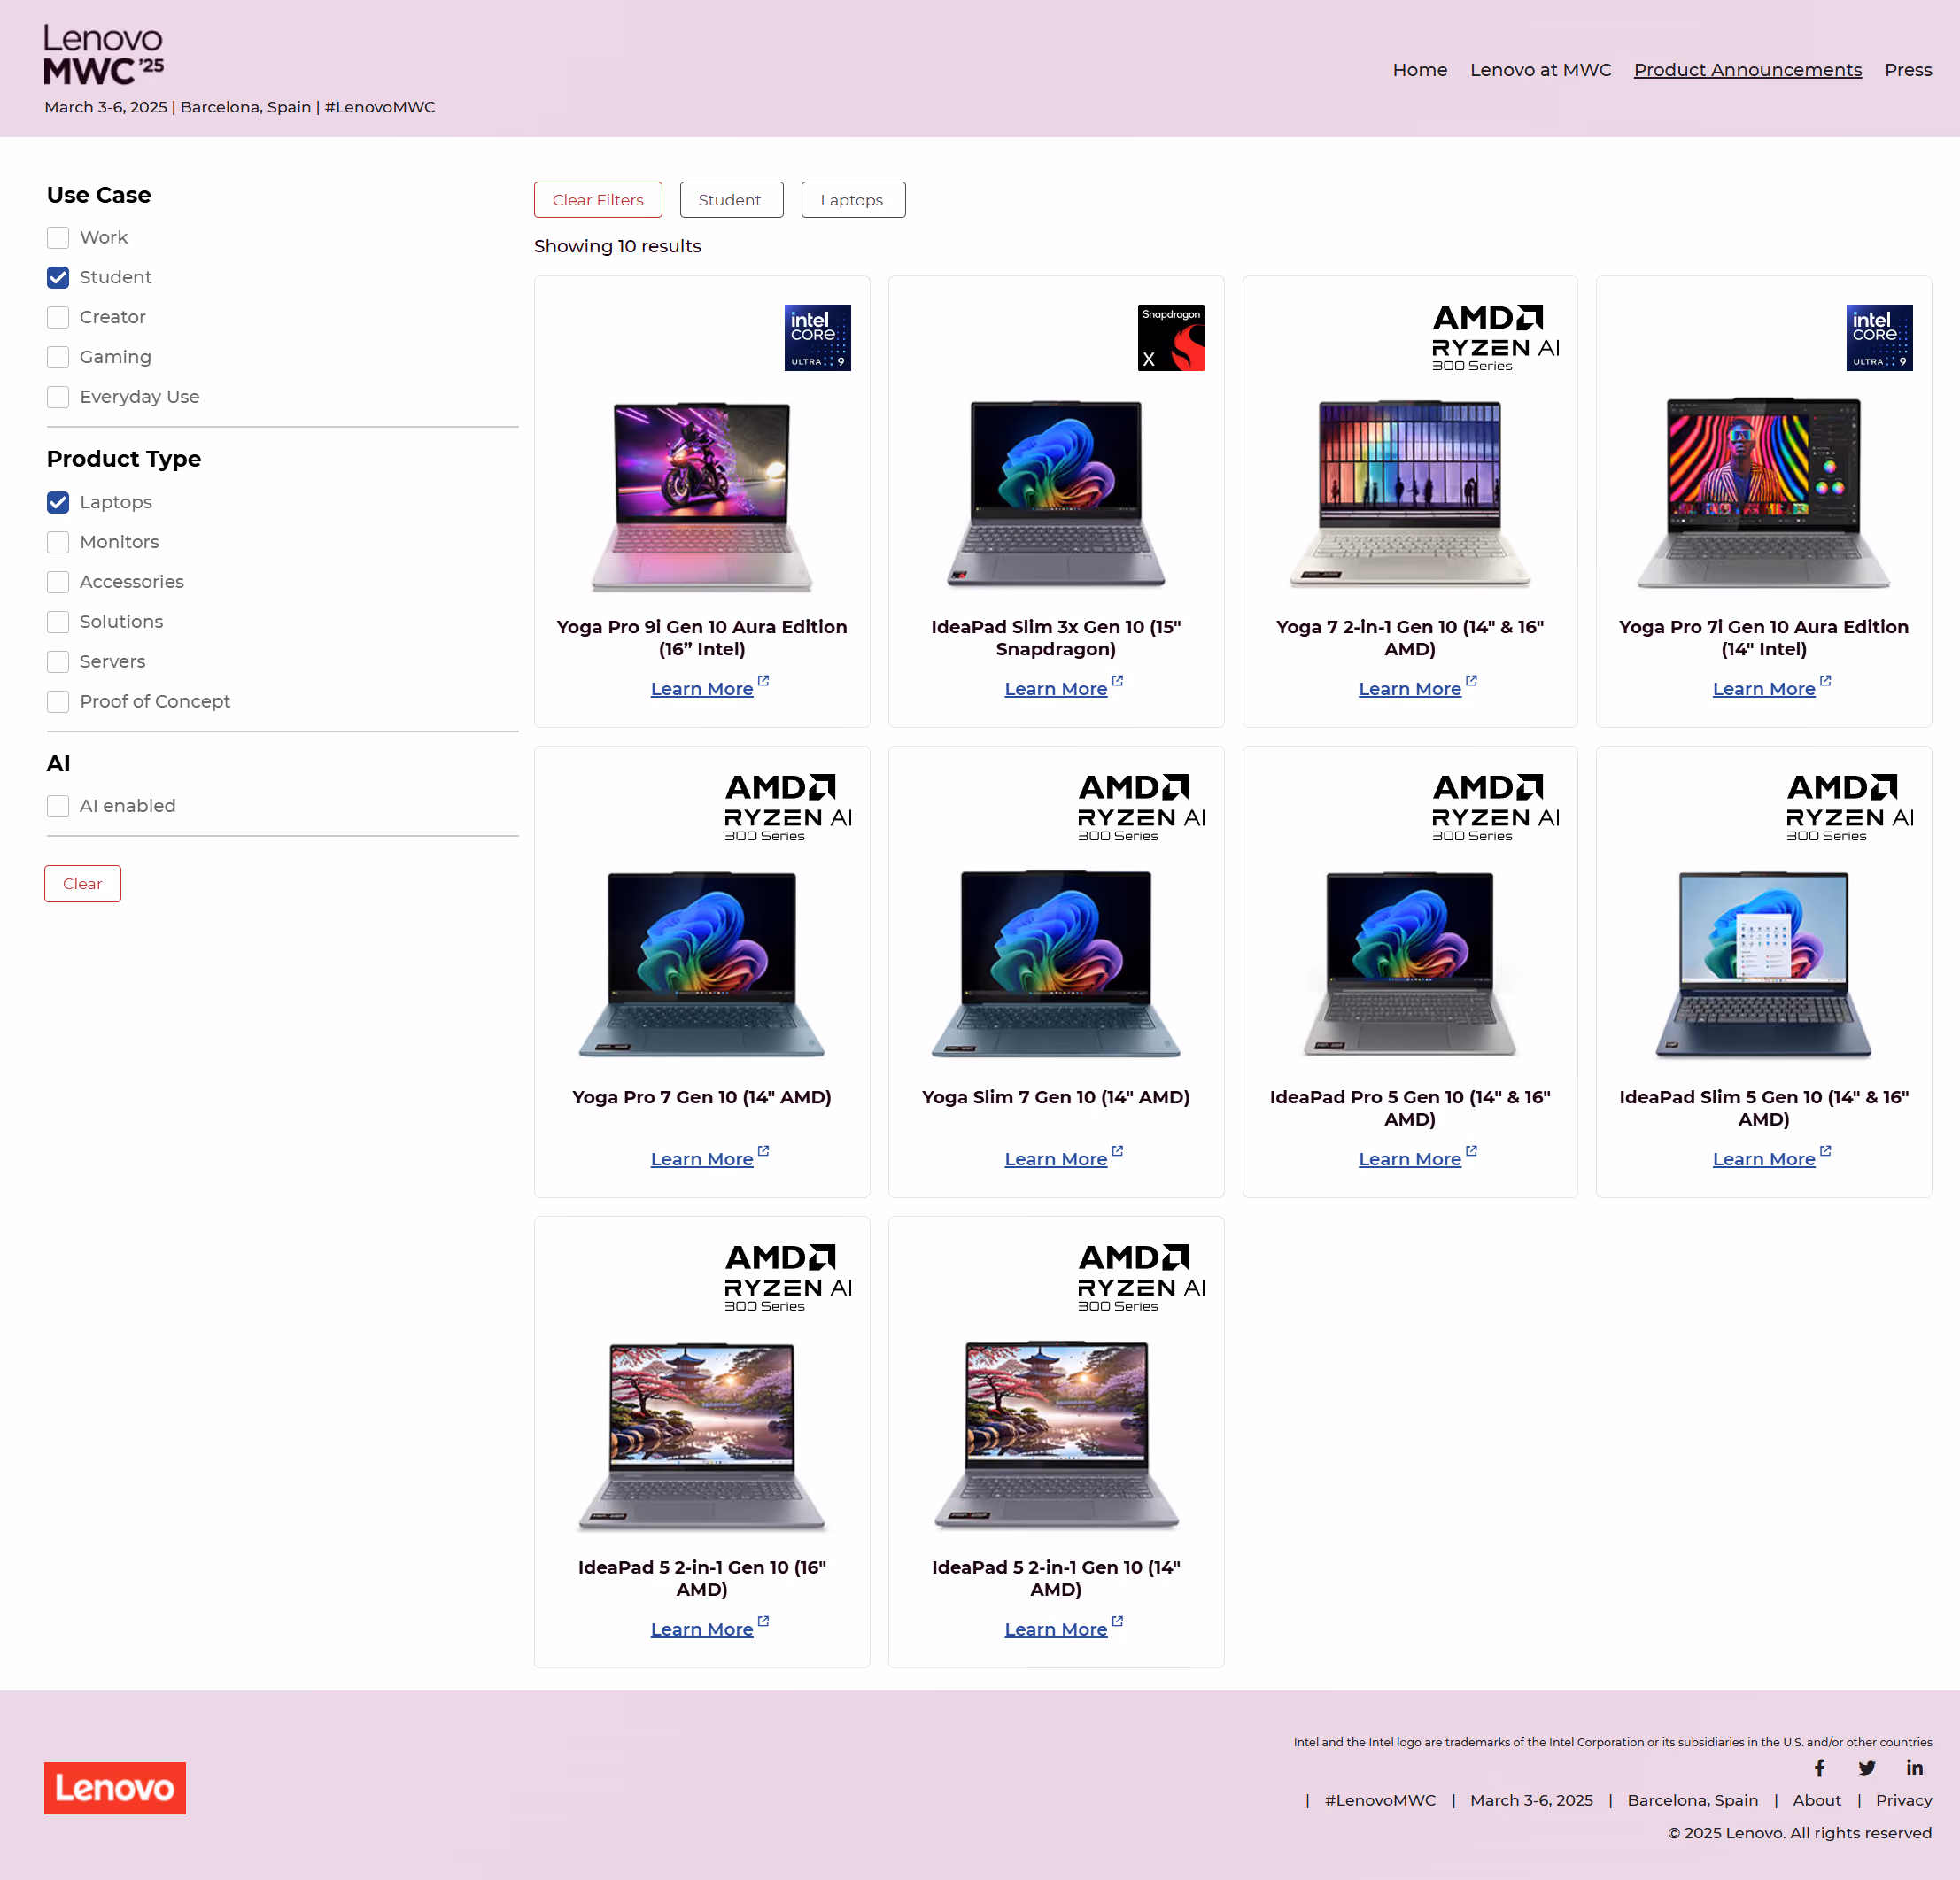This screenshot has height=1880, width=1960.
Task: Tick the Gaming checkbox
Action: 58,358
